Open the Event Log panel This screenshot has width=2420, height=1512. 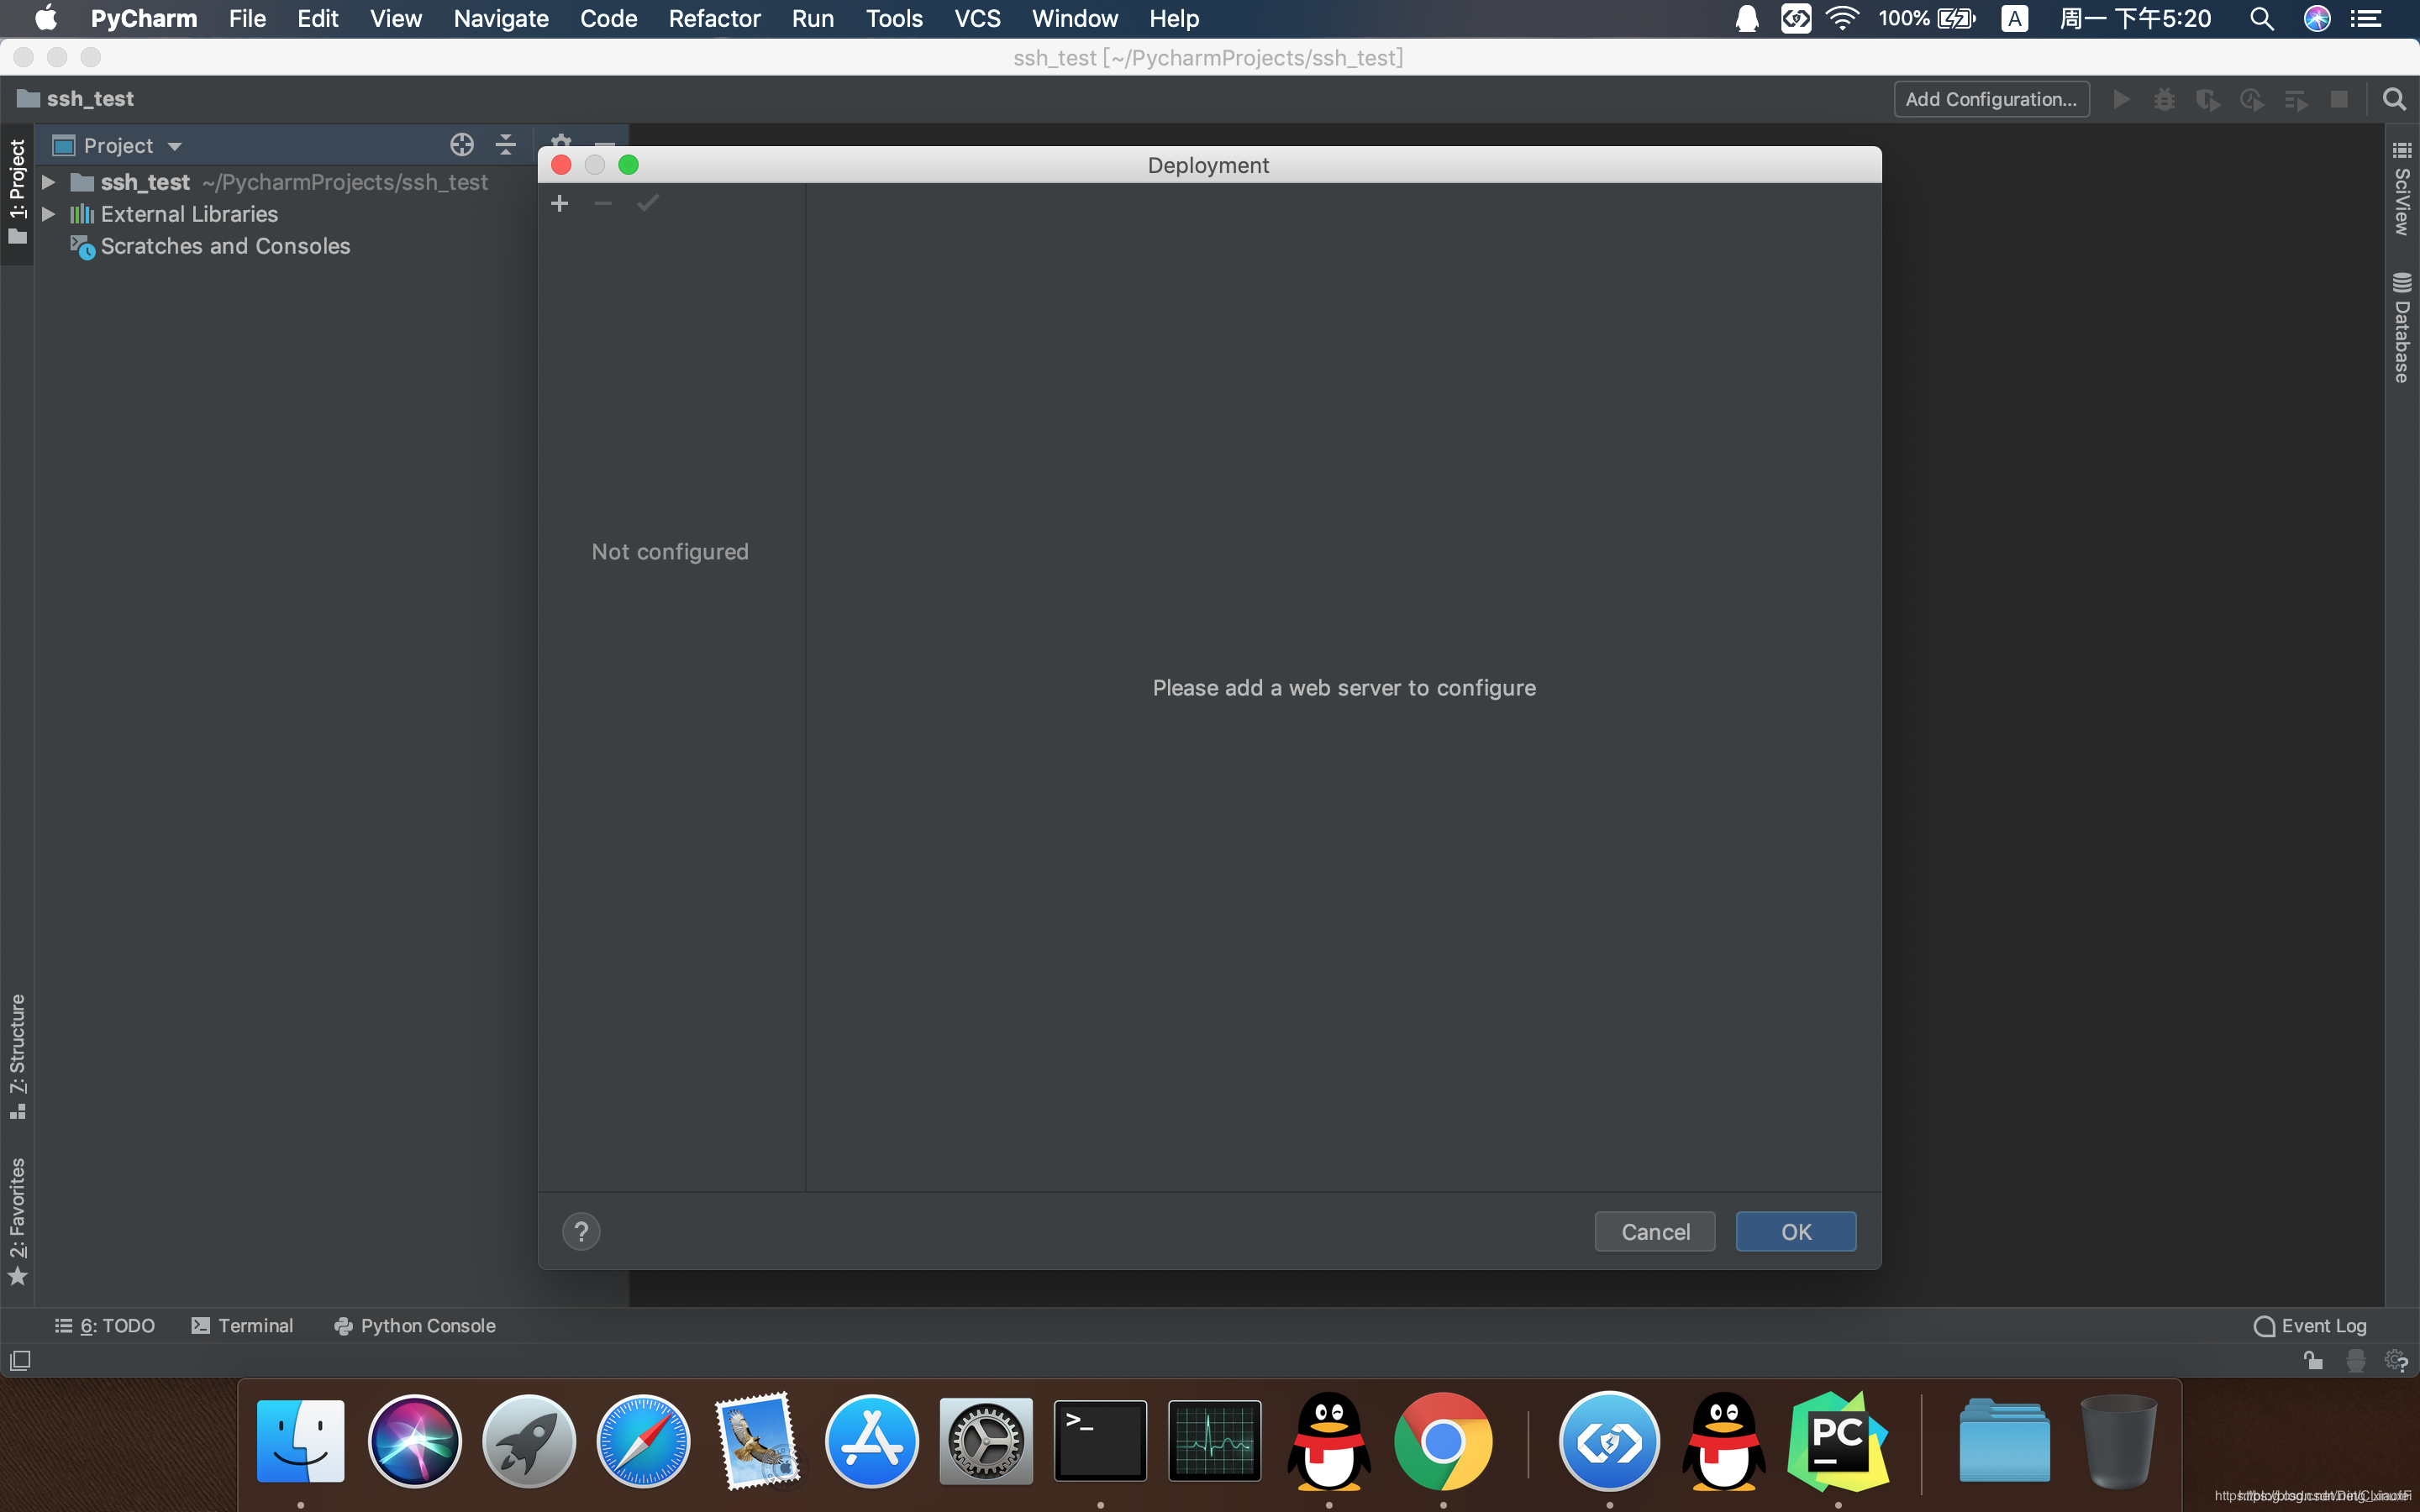[2310, 1325]
